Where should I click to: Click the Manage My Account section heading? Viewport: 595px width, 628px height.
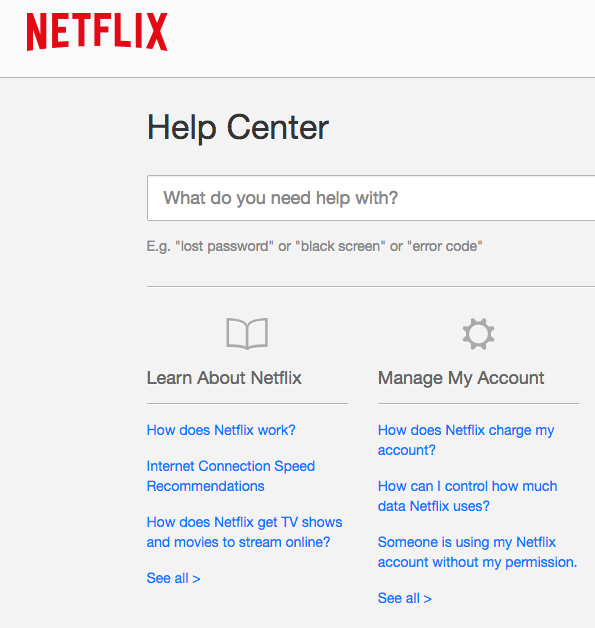(461, 378)
